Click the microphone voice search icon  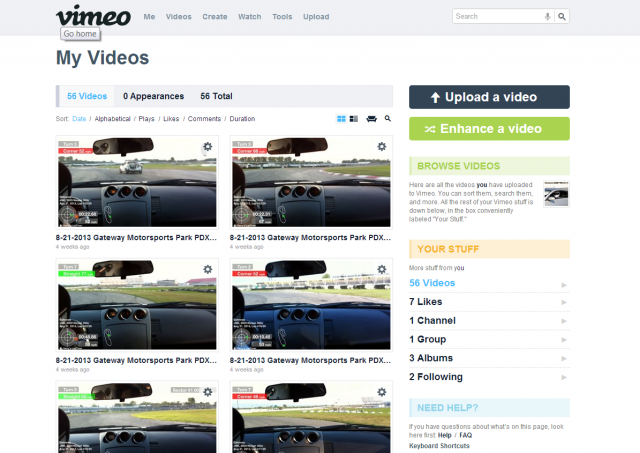click(x=547, y=16)
